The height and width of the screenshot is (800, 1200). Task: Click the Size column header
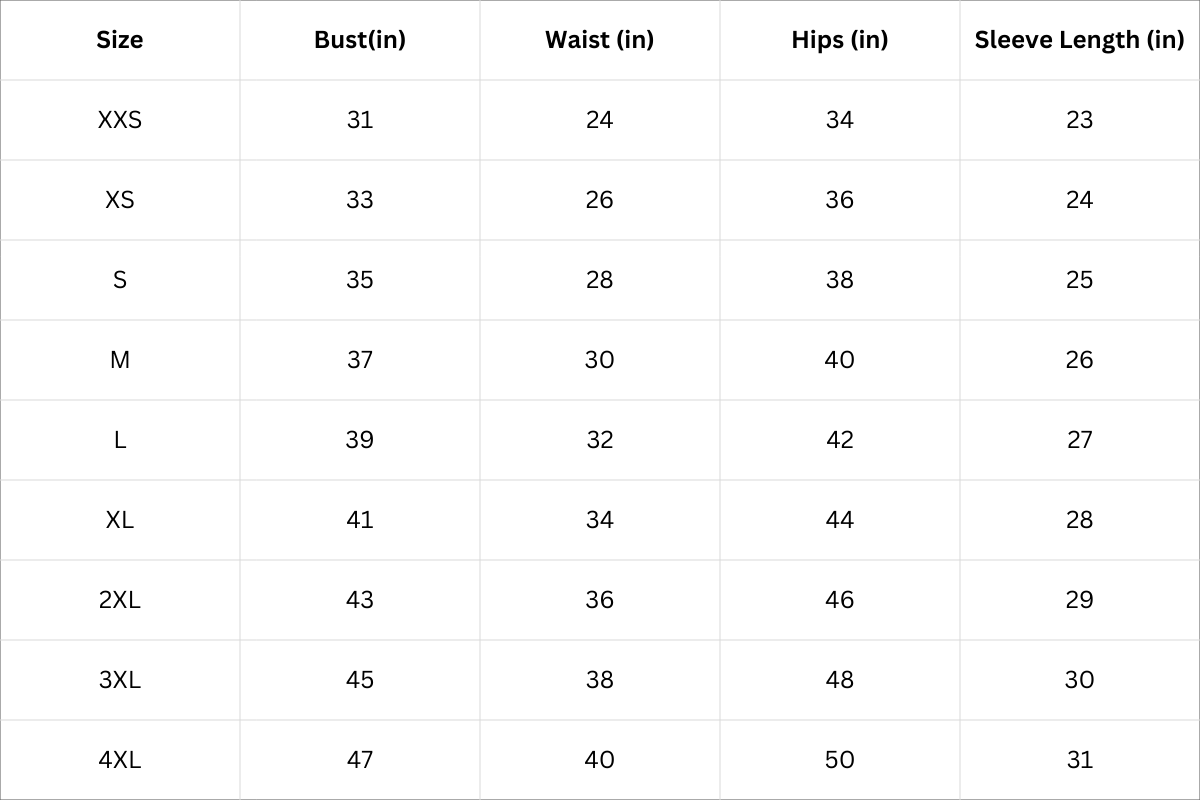[120, 40]
